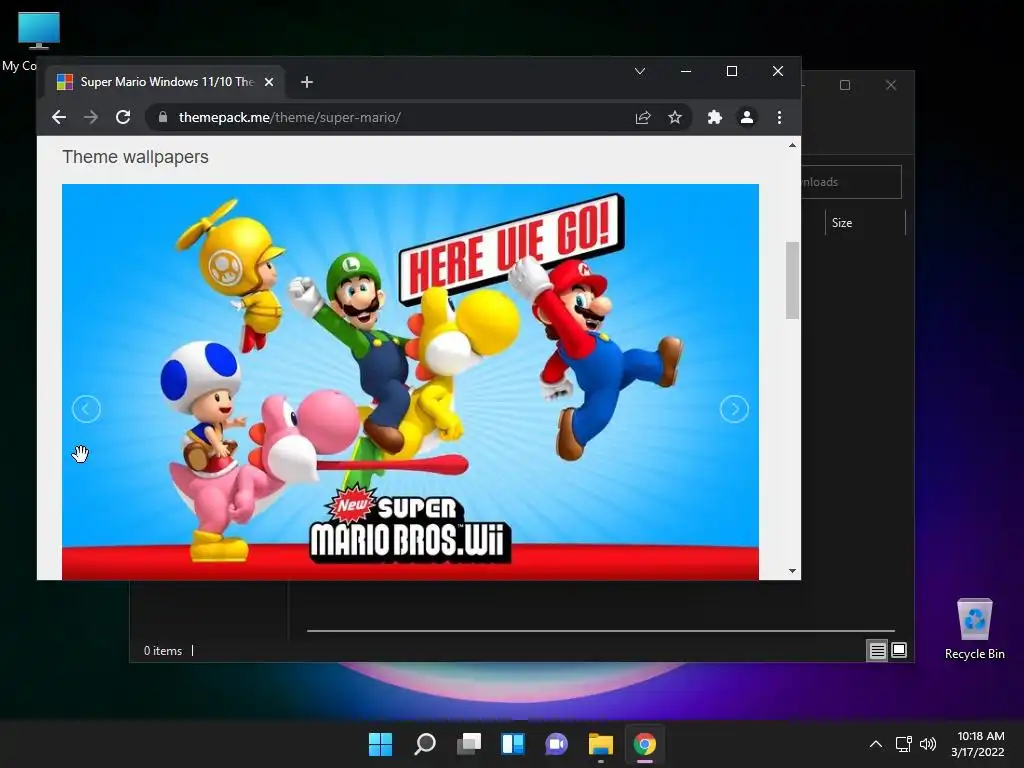Click the page scrollbar down arrow

(x=792, y=571)
